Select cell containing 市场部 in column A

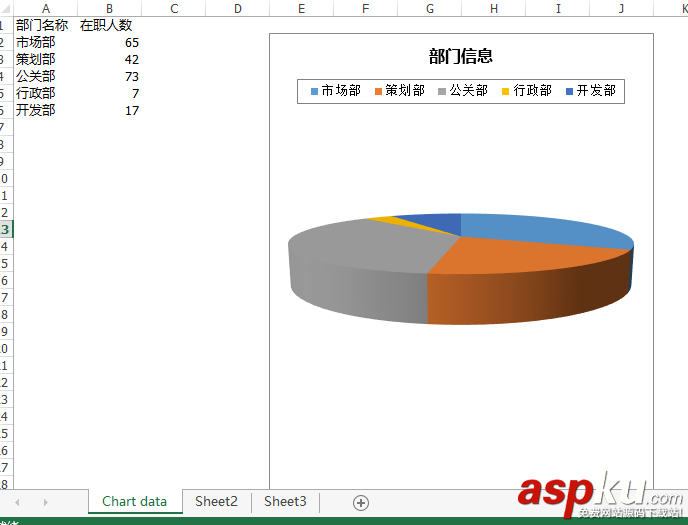(46, 42)
